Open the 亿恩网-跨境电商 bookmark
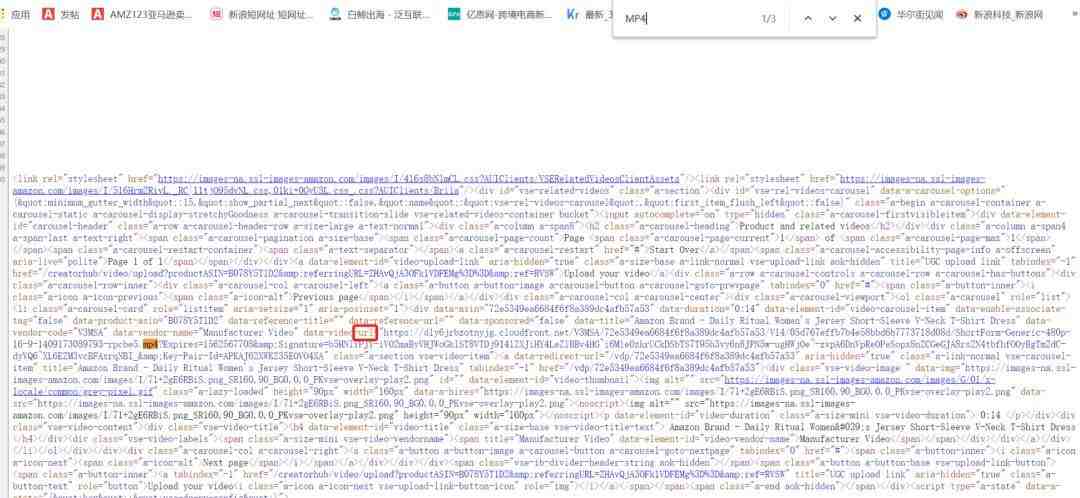The height and width of the screenshot is (498, 1080). coord(500,14)
